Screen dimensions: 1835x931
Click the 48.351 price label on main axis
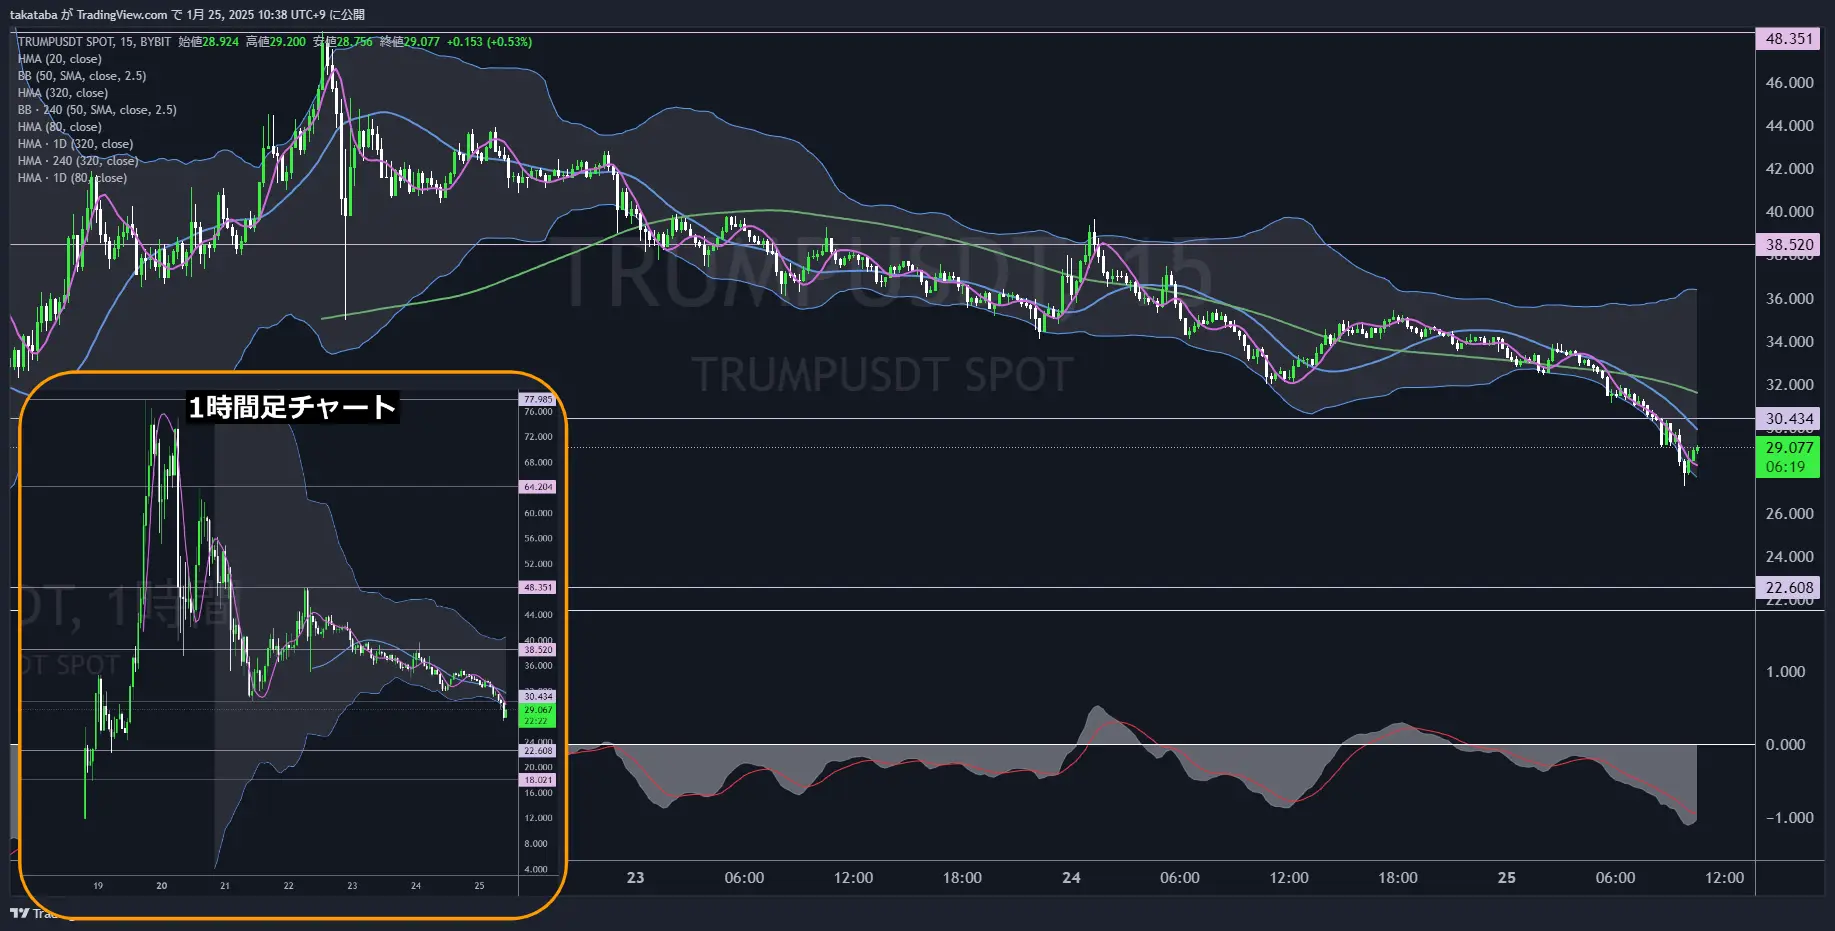(1789, 39)
